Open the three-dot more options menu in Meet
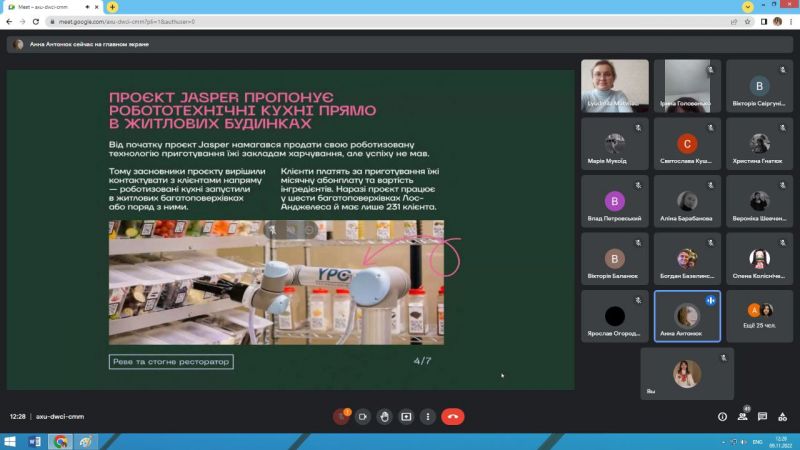This screenshot has height=450, width=800. [x=428, y=417]
